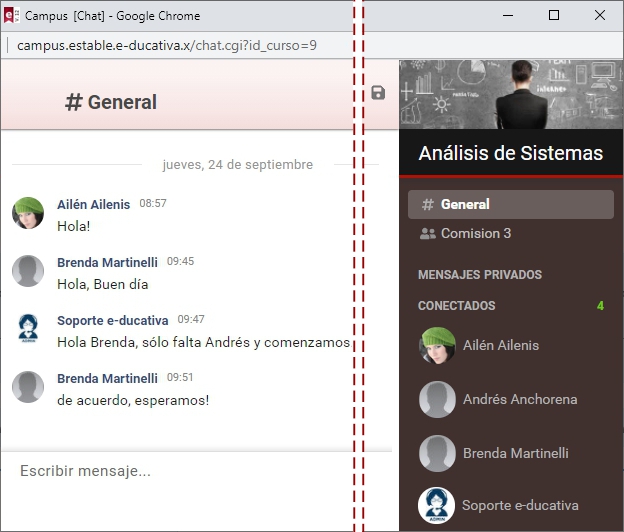Screen dimensions: 624x532
Task: Click Brenda Martinelli avatar beside 09:51 message
Action: (28, 387)
